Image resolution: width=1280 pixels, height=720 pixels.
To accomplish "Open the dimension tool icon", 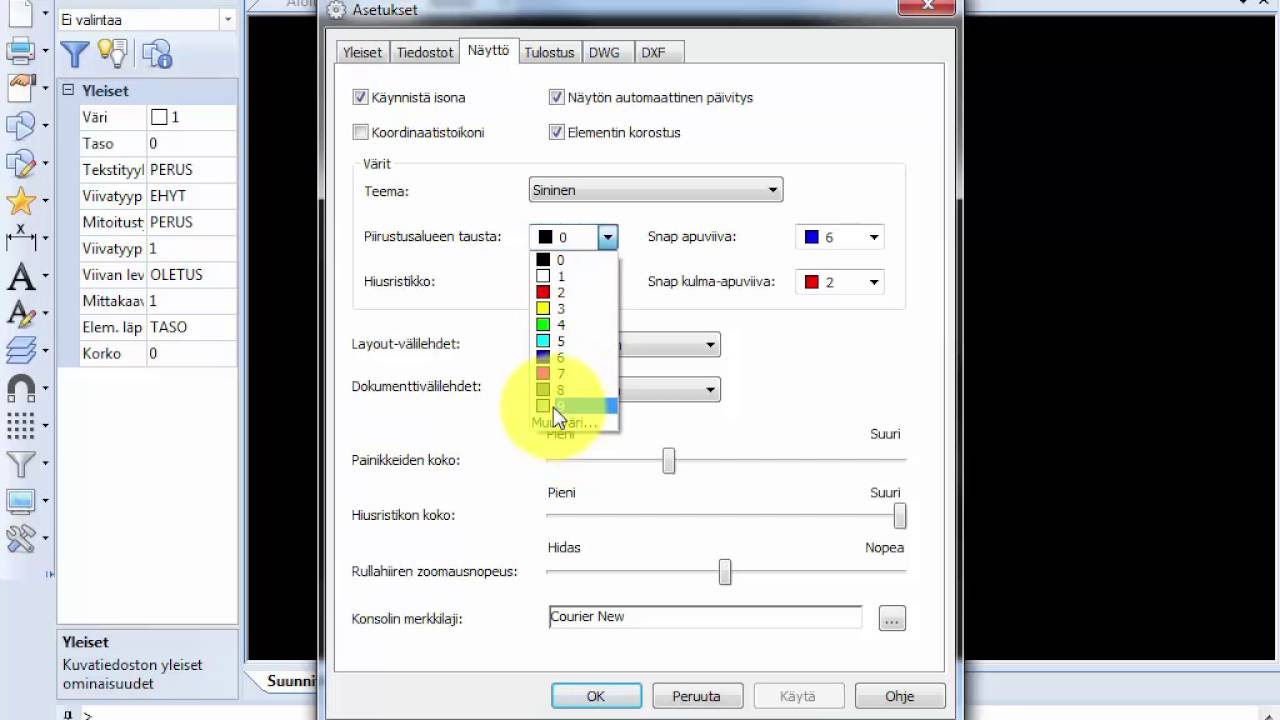I will [20, 238].
